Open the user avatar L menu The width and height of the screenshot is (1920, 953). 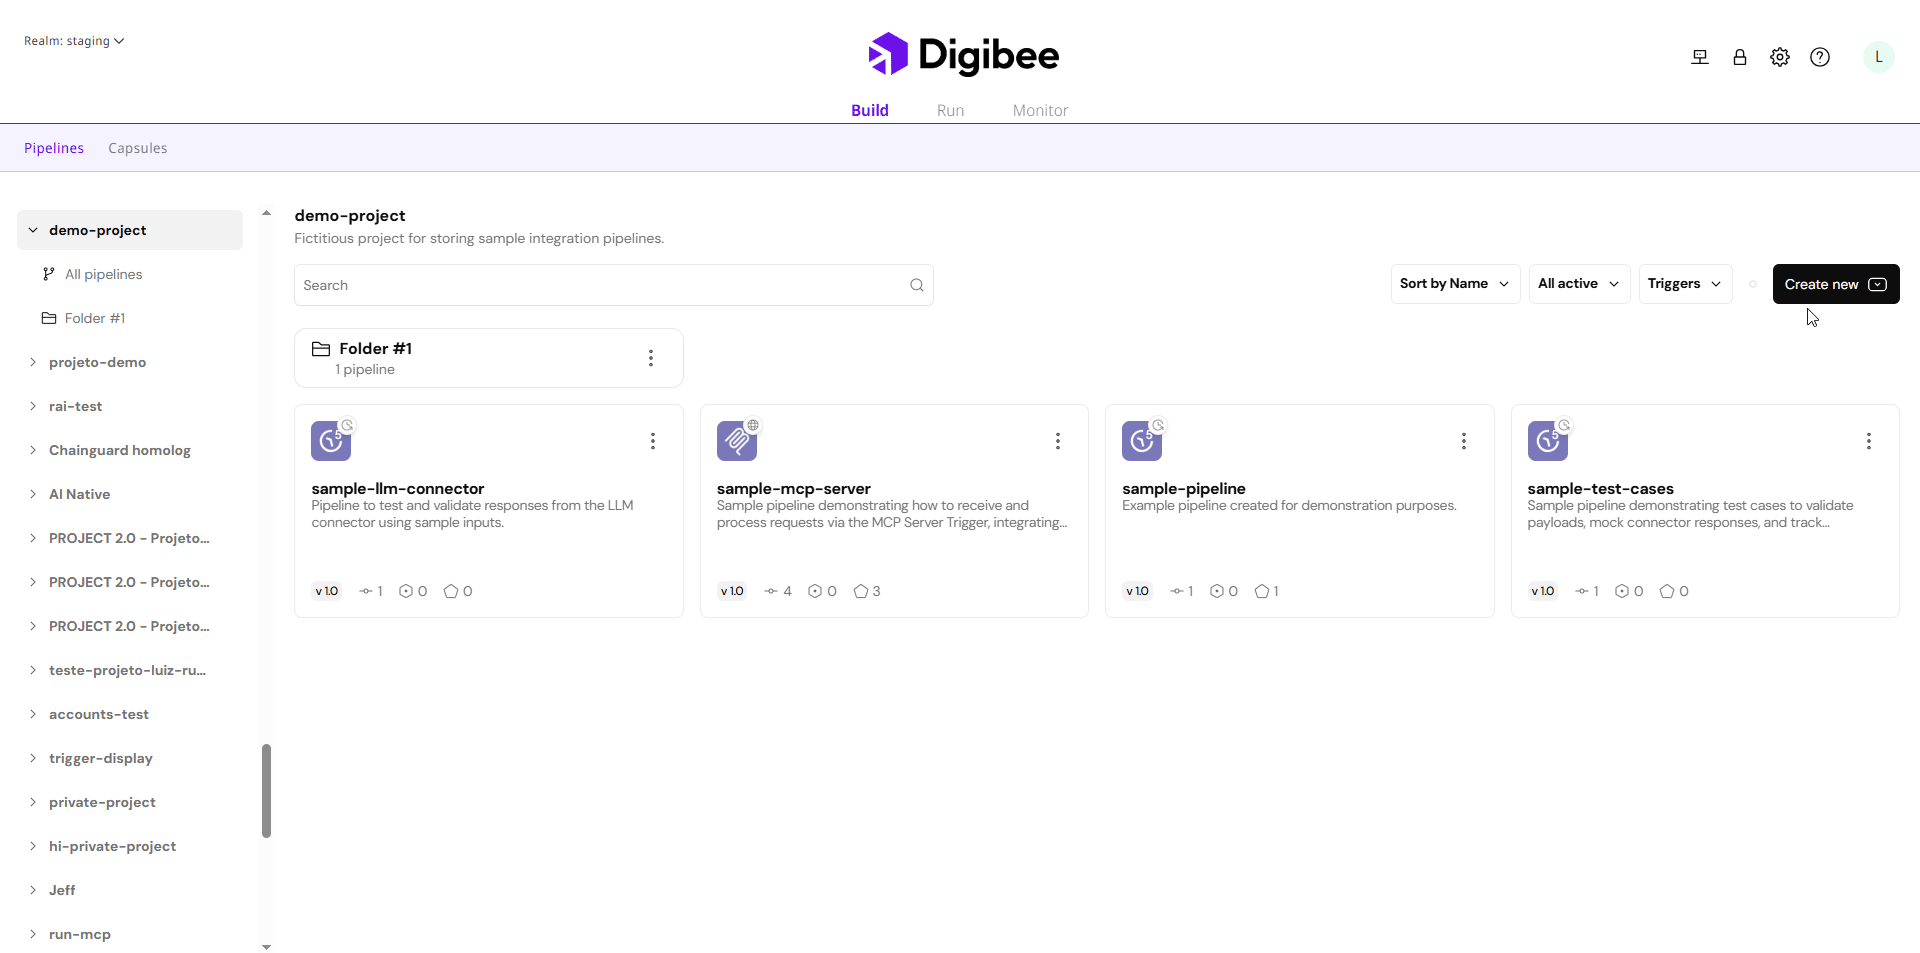click(x=1878, y=57)
